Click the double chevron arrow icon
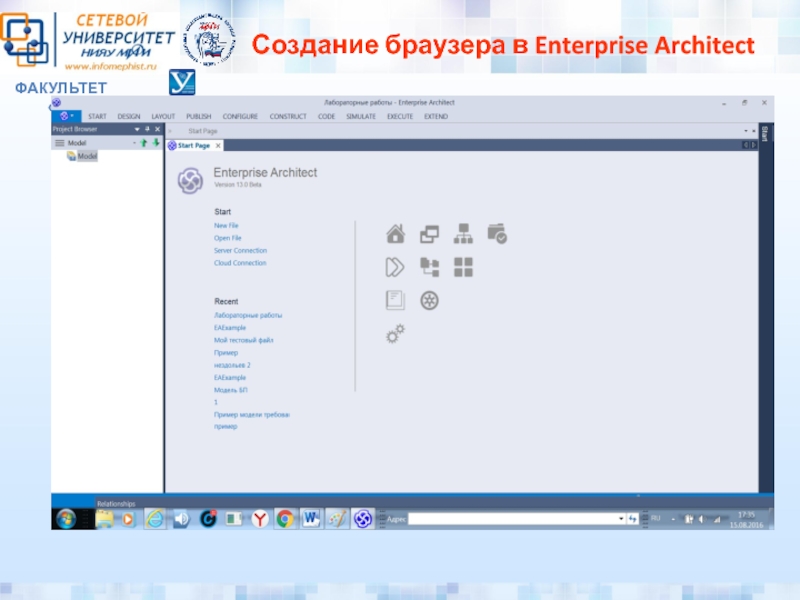This screenshot has height=600, width=800. click(x=395, y=267)
